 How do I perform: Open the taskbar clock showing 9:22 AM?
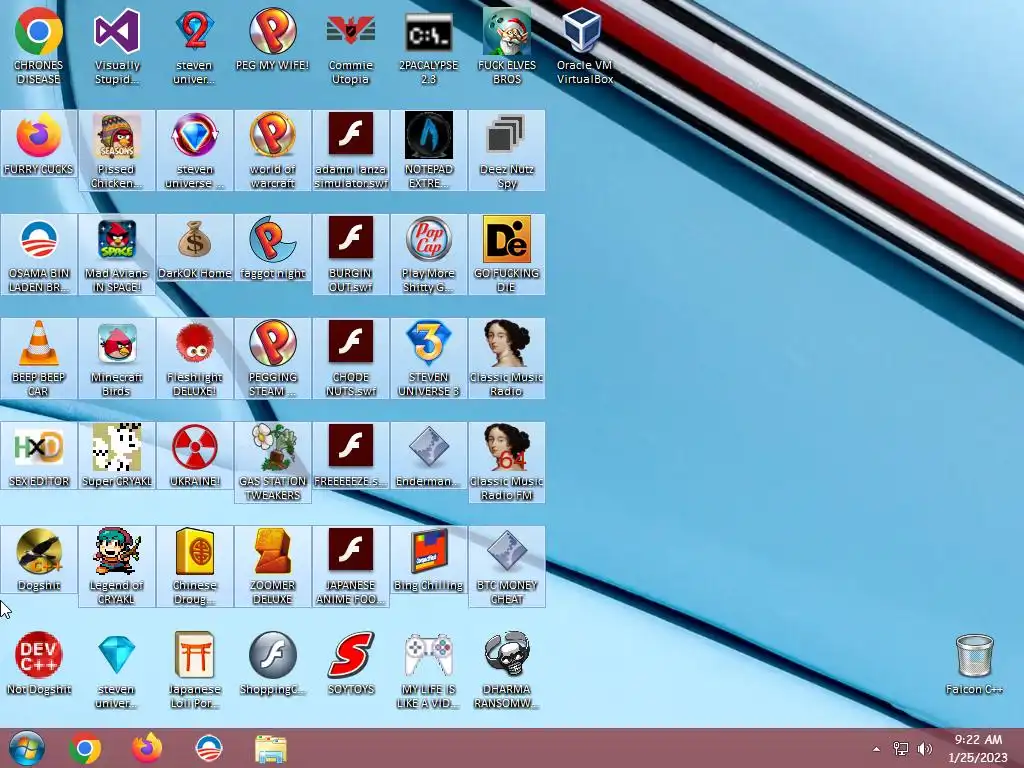[x=978, y=748]
